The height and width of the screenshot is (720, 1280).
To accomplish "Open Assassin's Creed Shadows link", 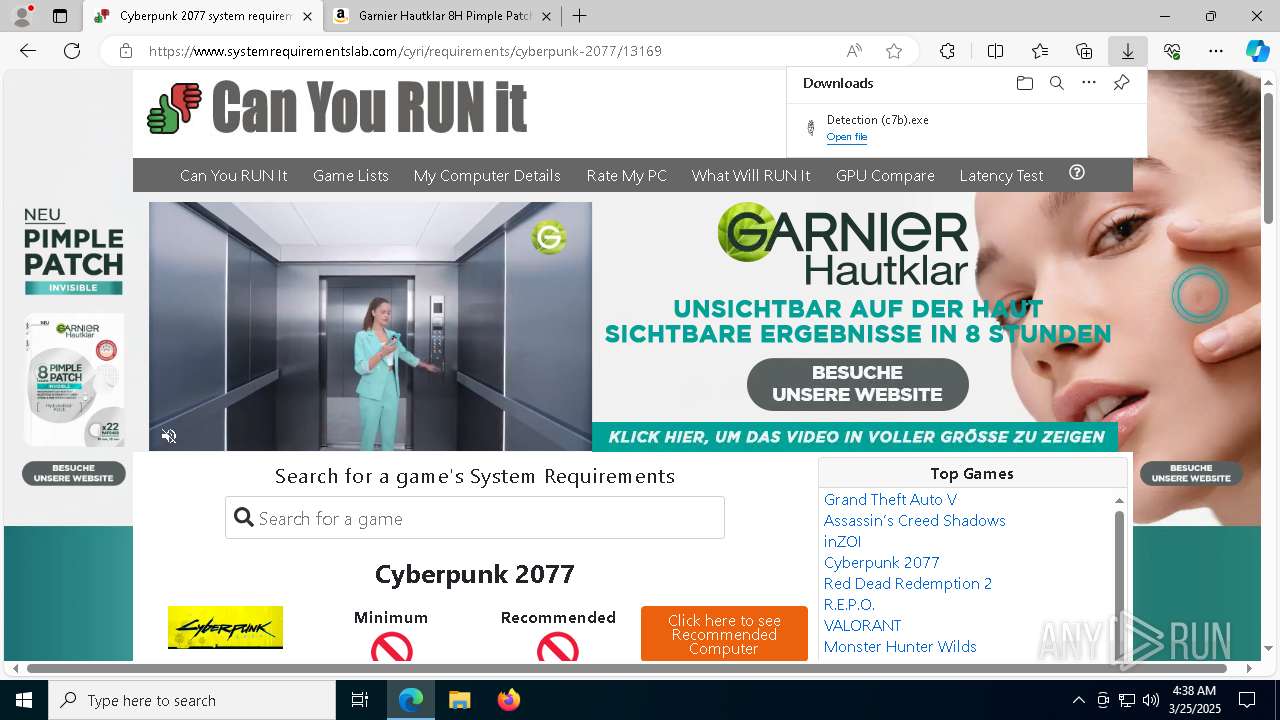I will (914, 520).
